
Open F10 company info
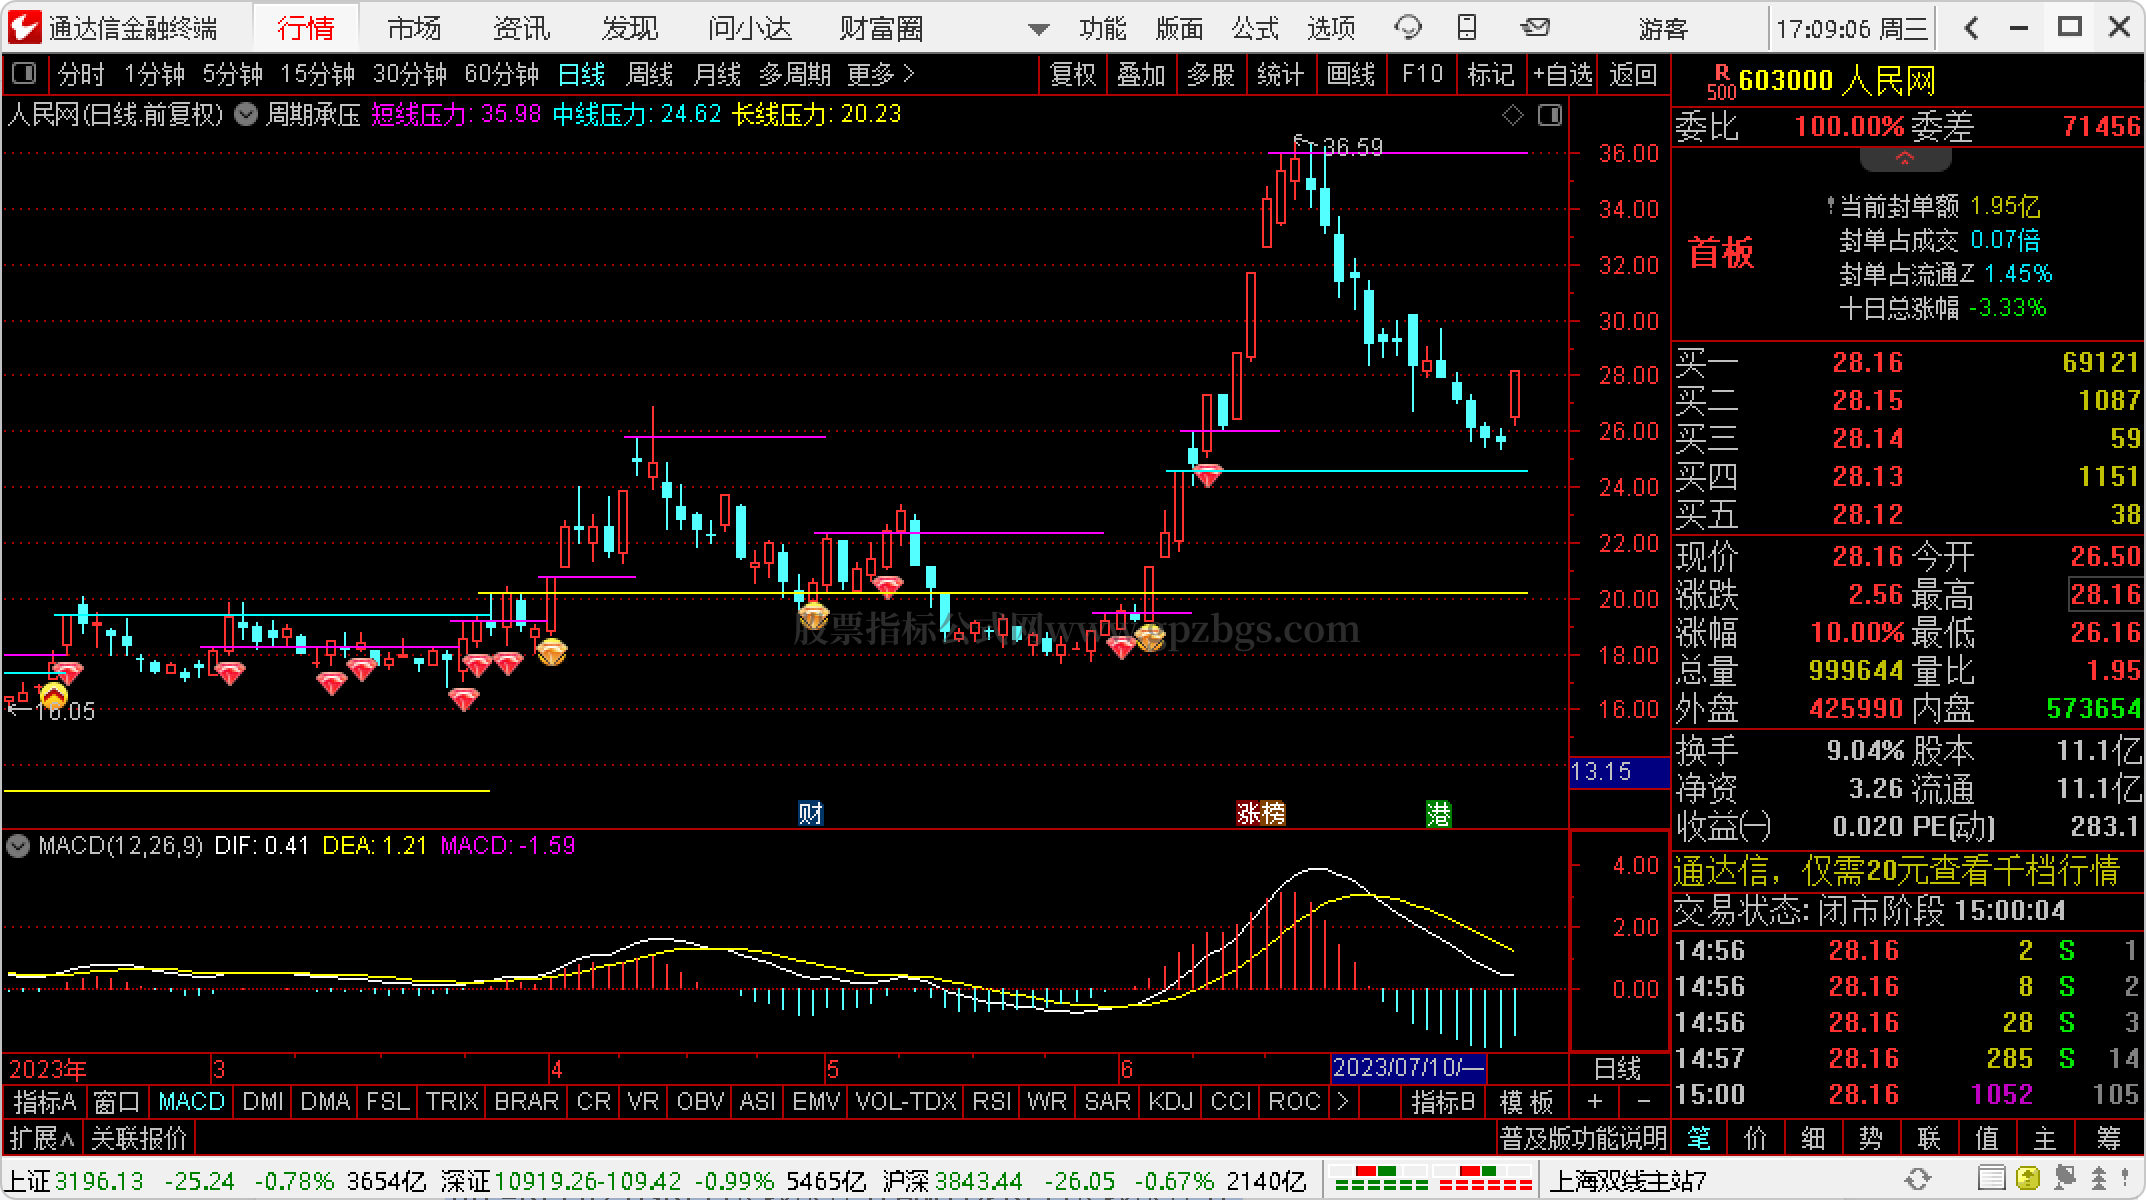(x=1422, y=75)
